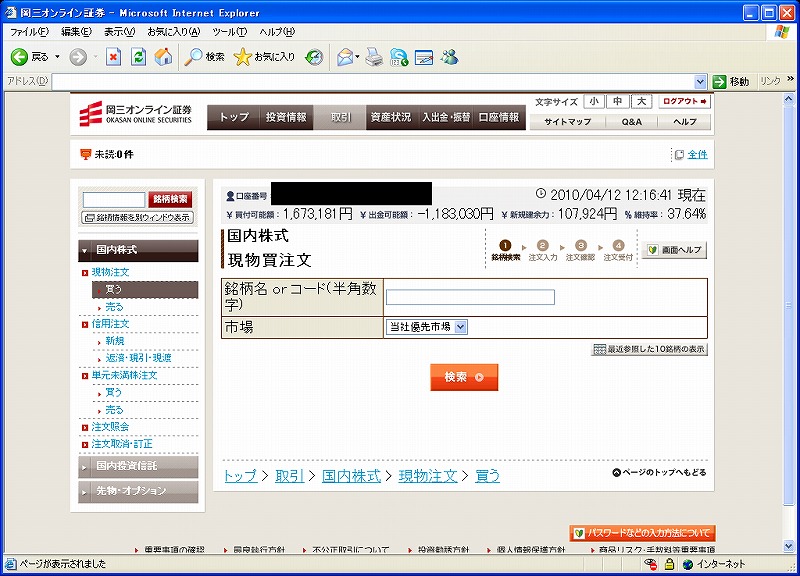The width and height of the screenshot is (800, 576).
Task: Select the 大 text size option
Action: click(x=642, y=102)
